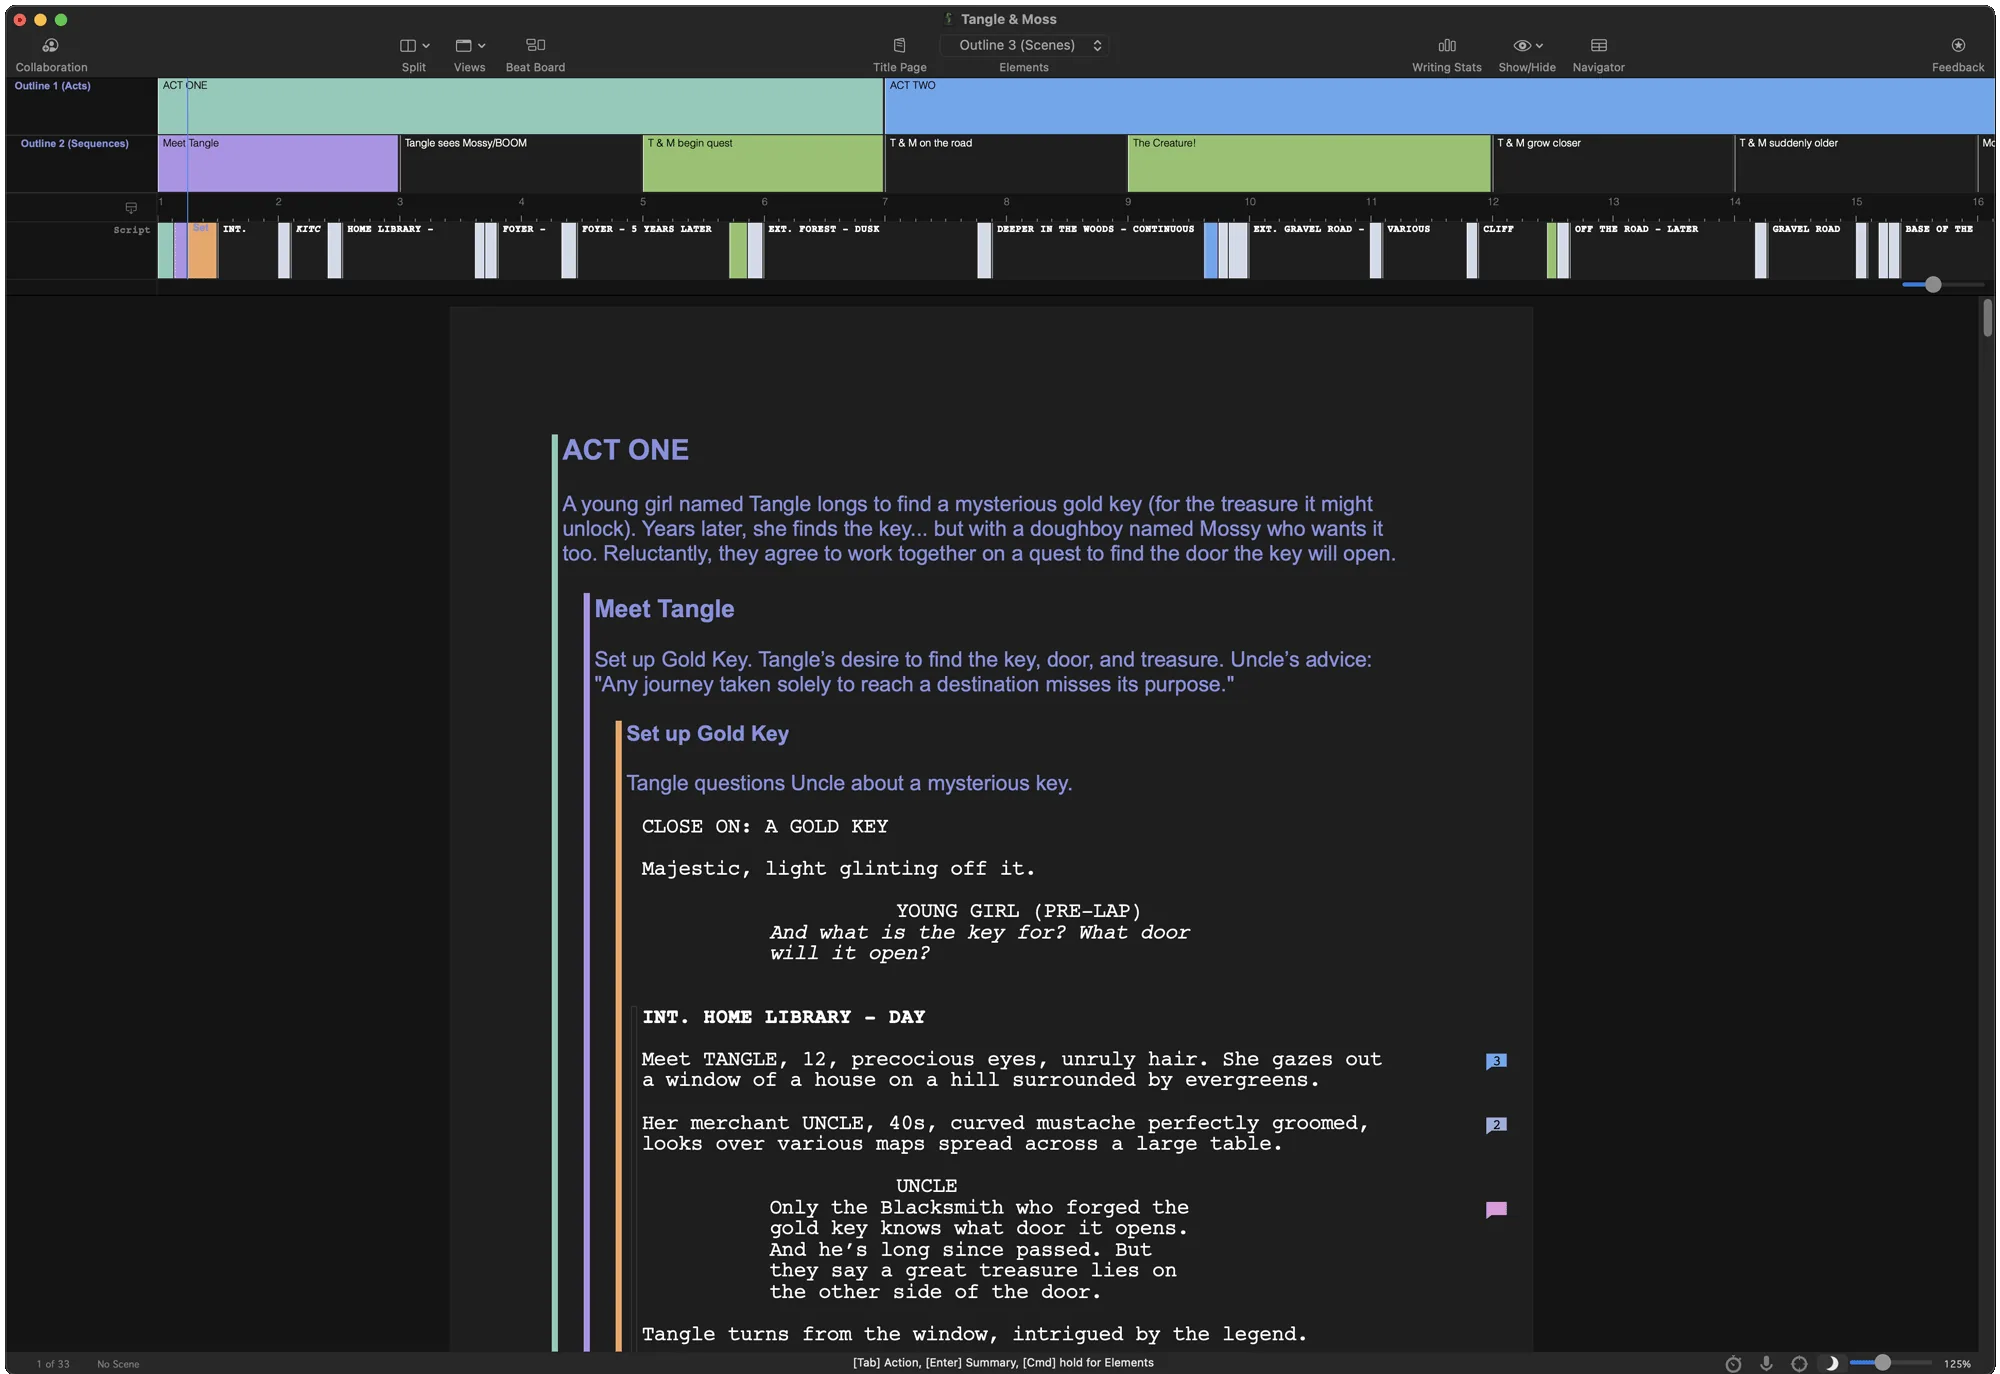
Task: Toggle the timeline notes icon beside ruler
Action: 131,208
